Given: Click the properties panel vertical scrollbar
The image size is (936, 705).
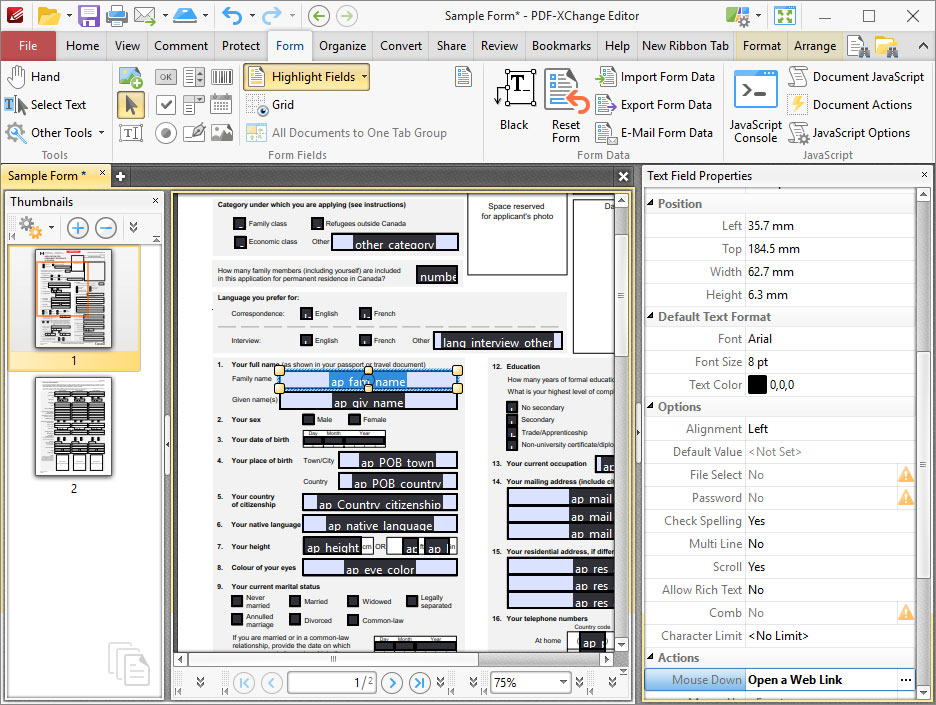Looking at the screenshot, I should (923, 464).
